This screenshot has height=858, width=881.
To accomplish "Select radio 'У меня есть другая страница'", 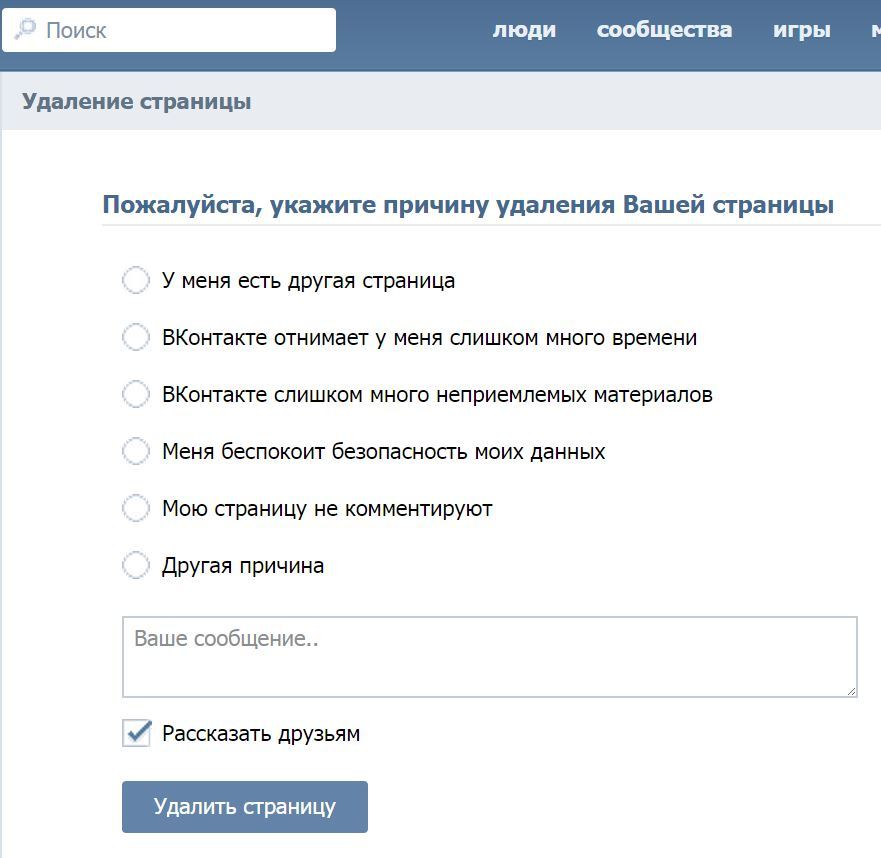I will [x=136, y=280].
